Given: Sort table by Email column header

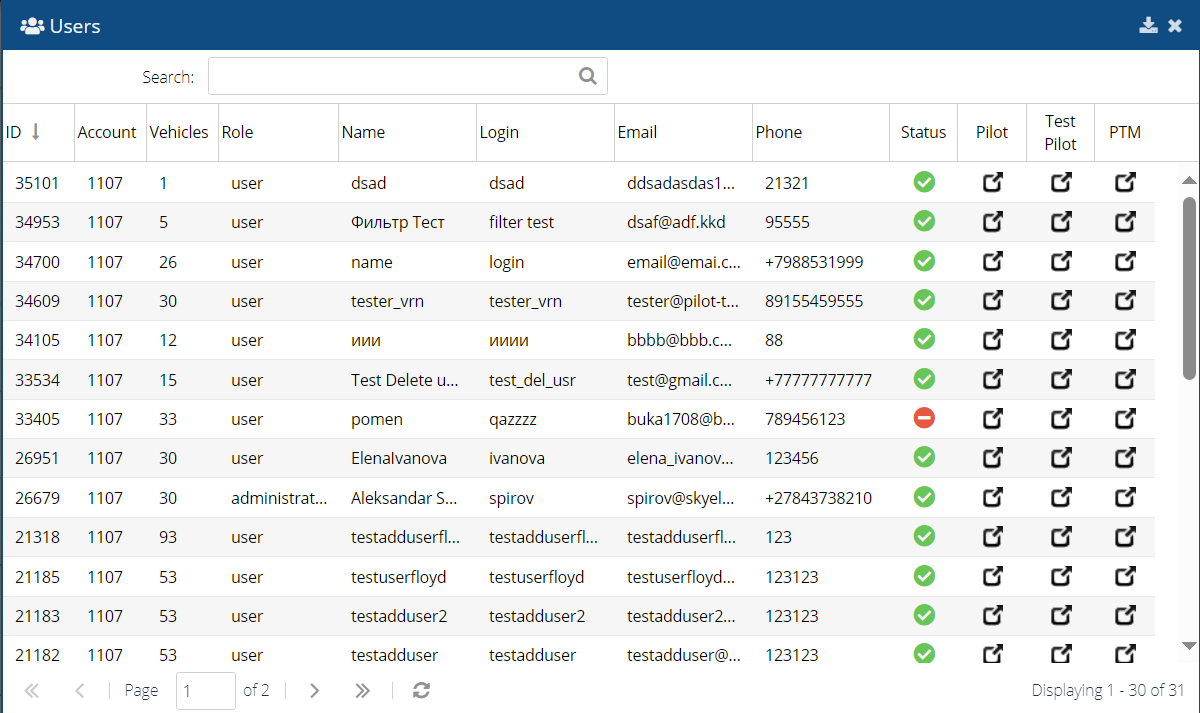Looking at the screenshot, I should pos(637,132).
